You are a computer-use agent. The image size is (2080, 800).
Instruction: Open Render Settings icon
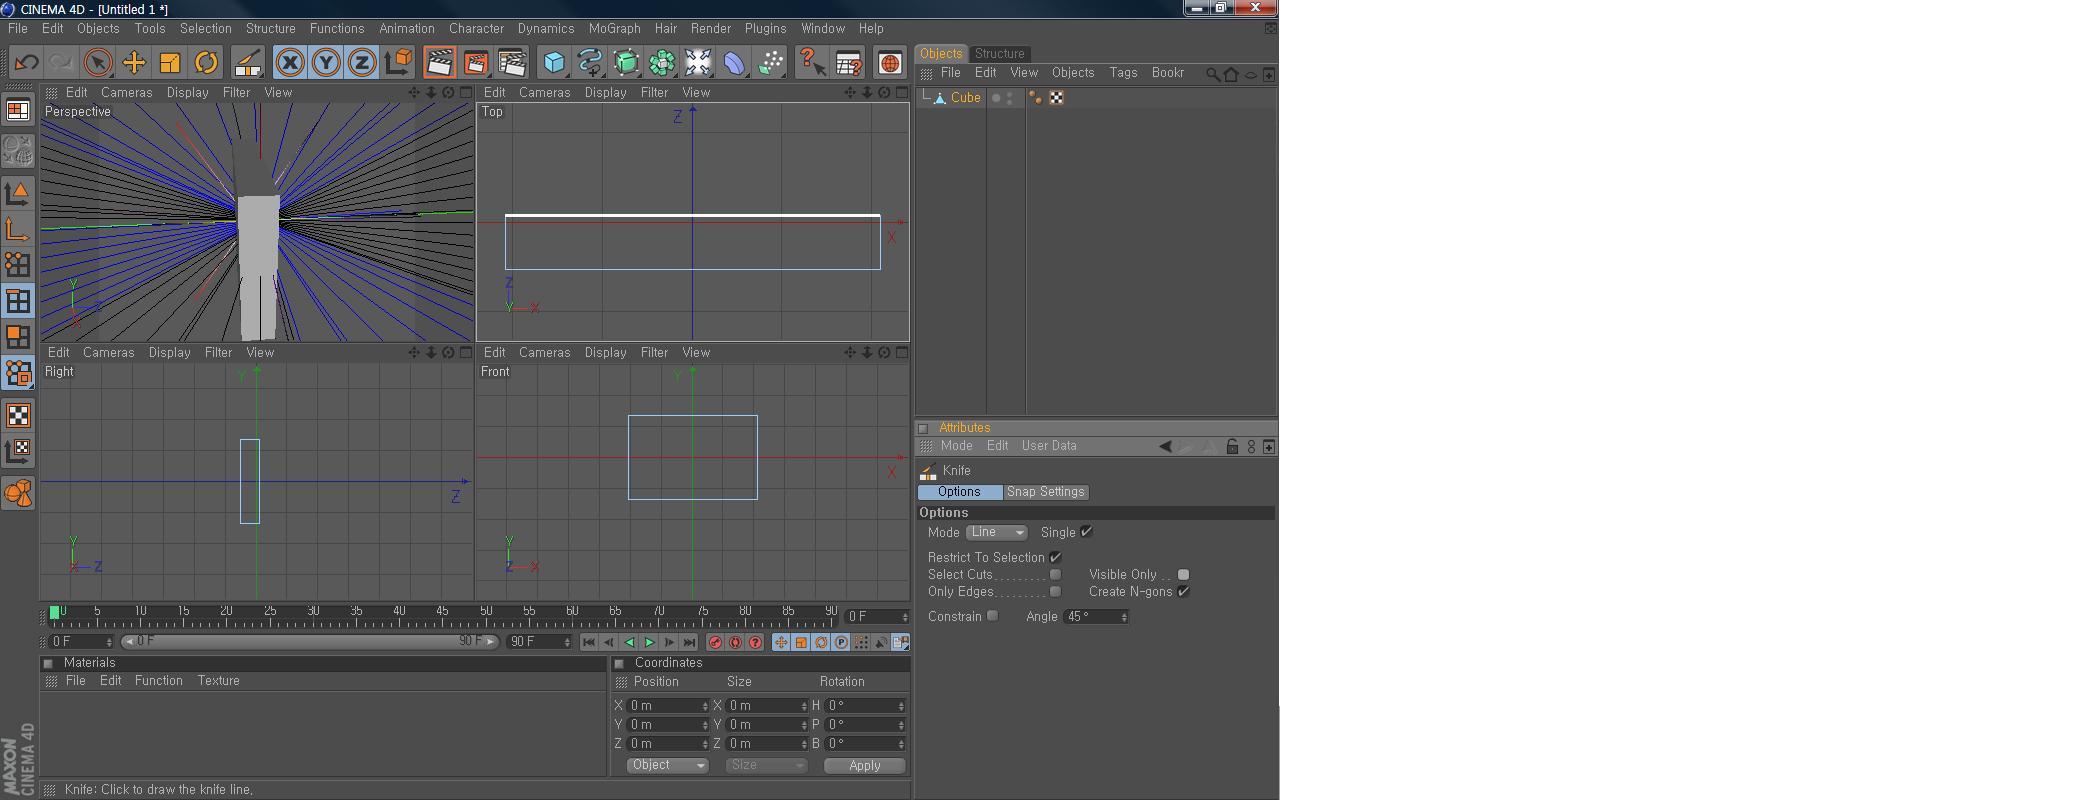coord(512,62)
